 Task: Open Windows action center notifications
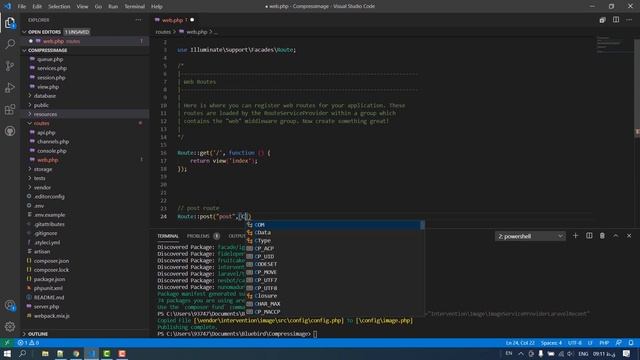coord(627,353)
